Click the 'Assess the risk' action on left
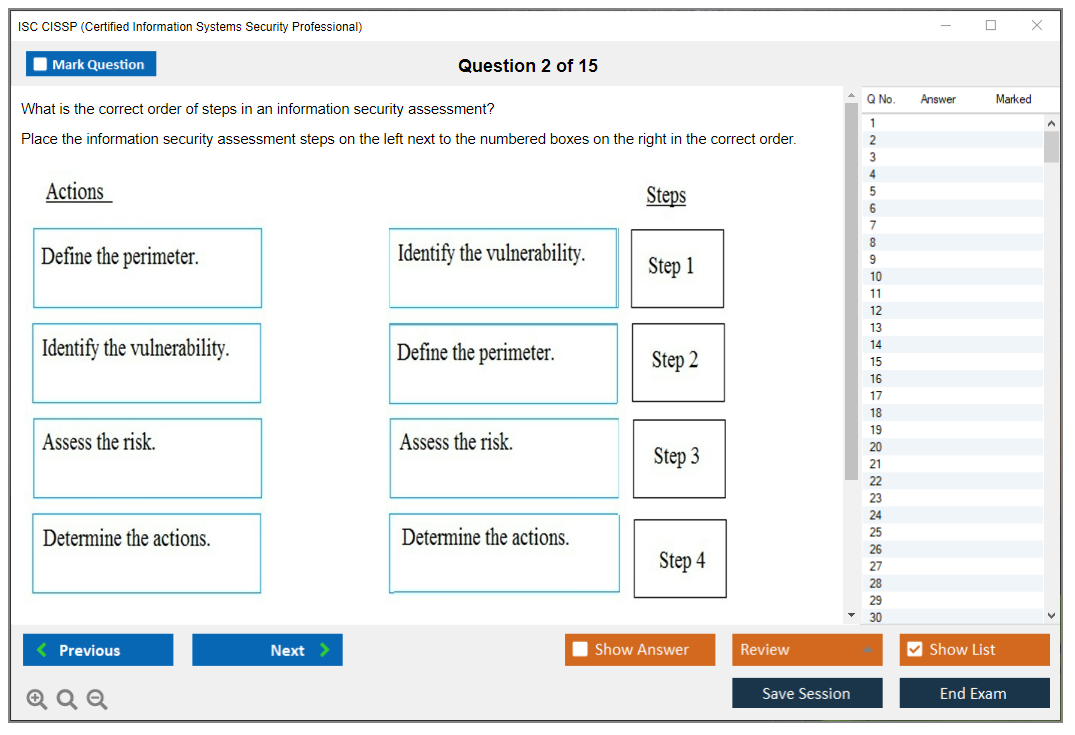The height and width of the screenshot is (735, 1075). point(147,458)
